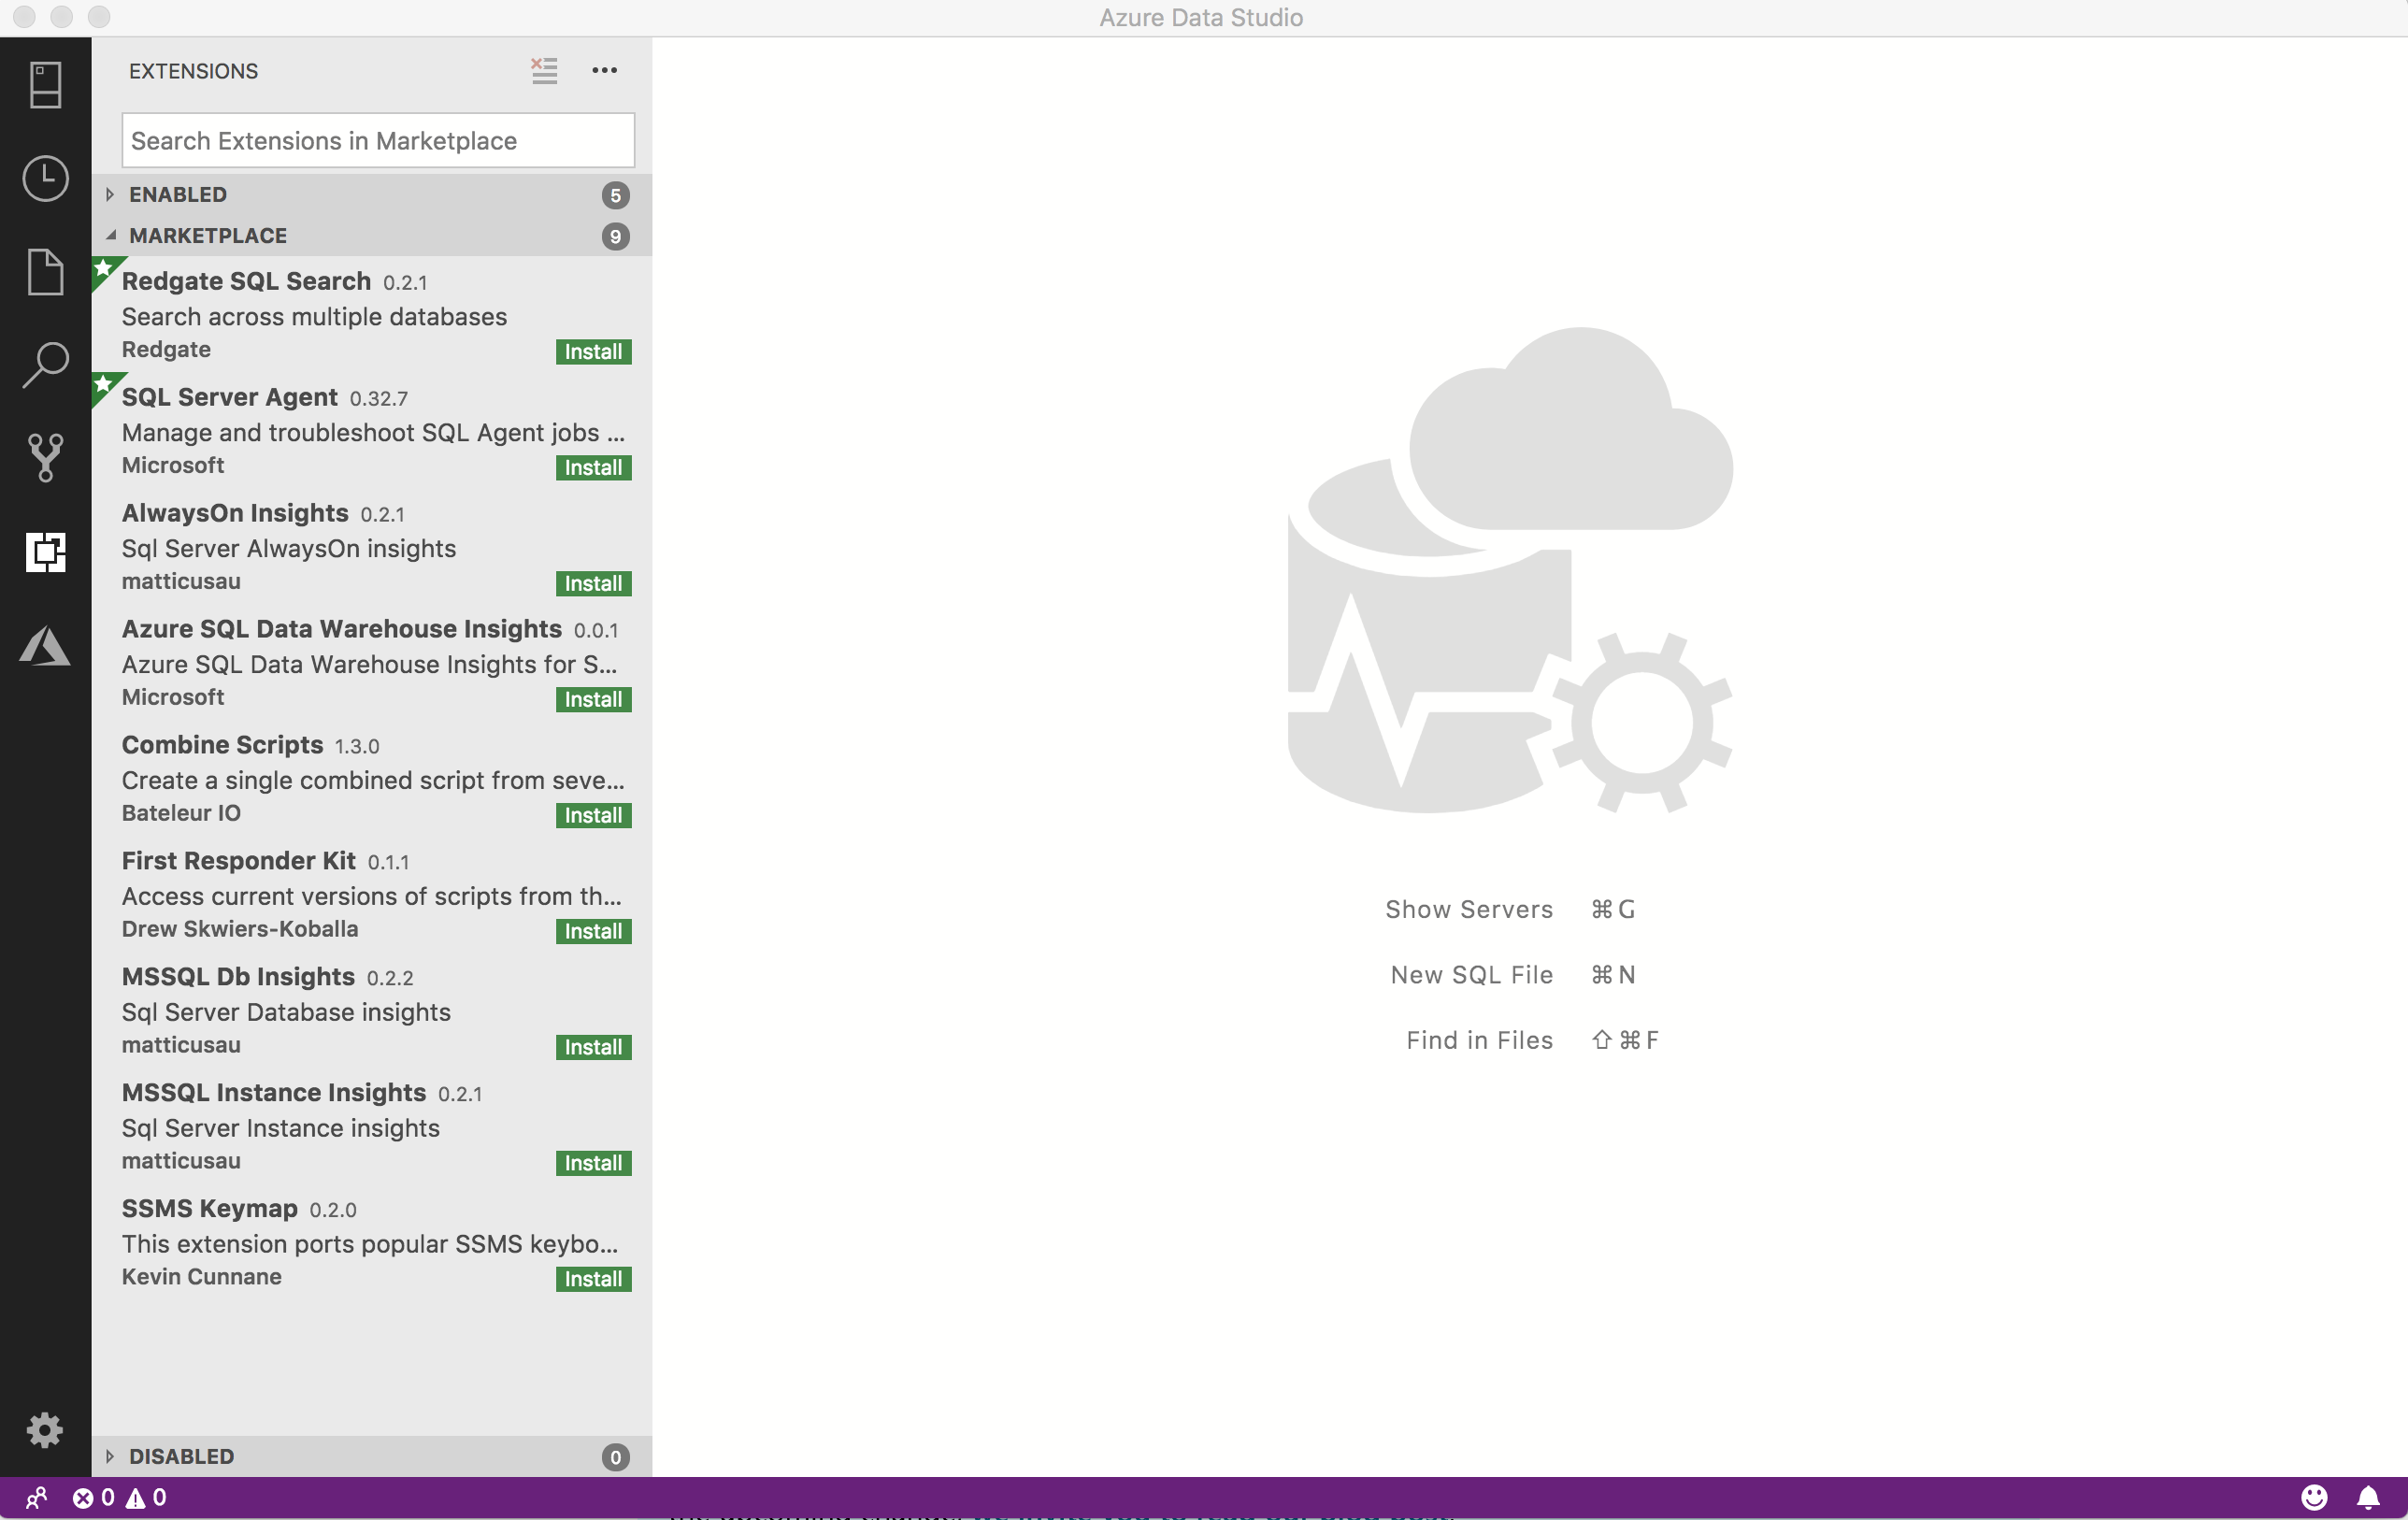Expand the DISABLED extensions section

108,1455
